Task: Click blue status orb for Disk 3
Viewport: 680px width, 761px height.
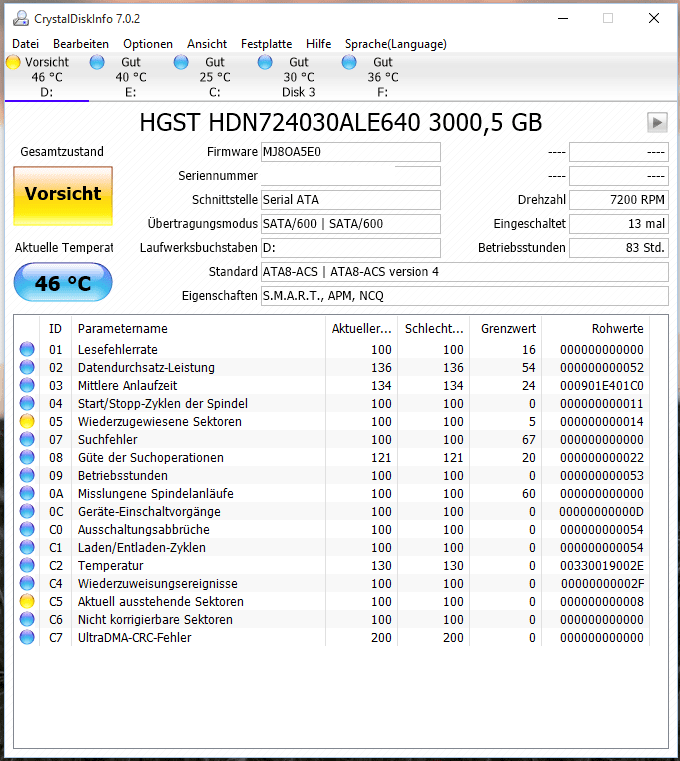Action: tap(265, 62)
